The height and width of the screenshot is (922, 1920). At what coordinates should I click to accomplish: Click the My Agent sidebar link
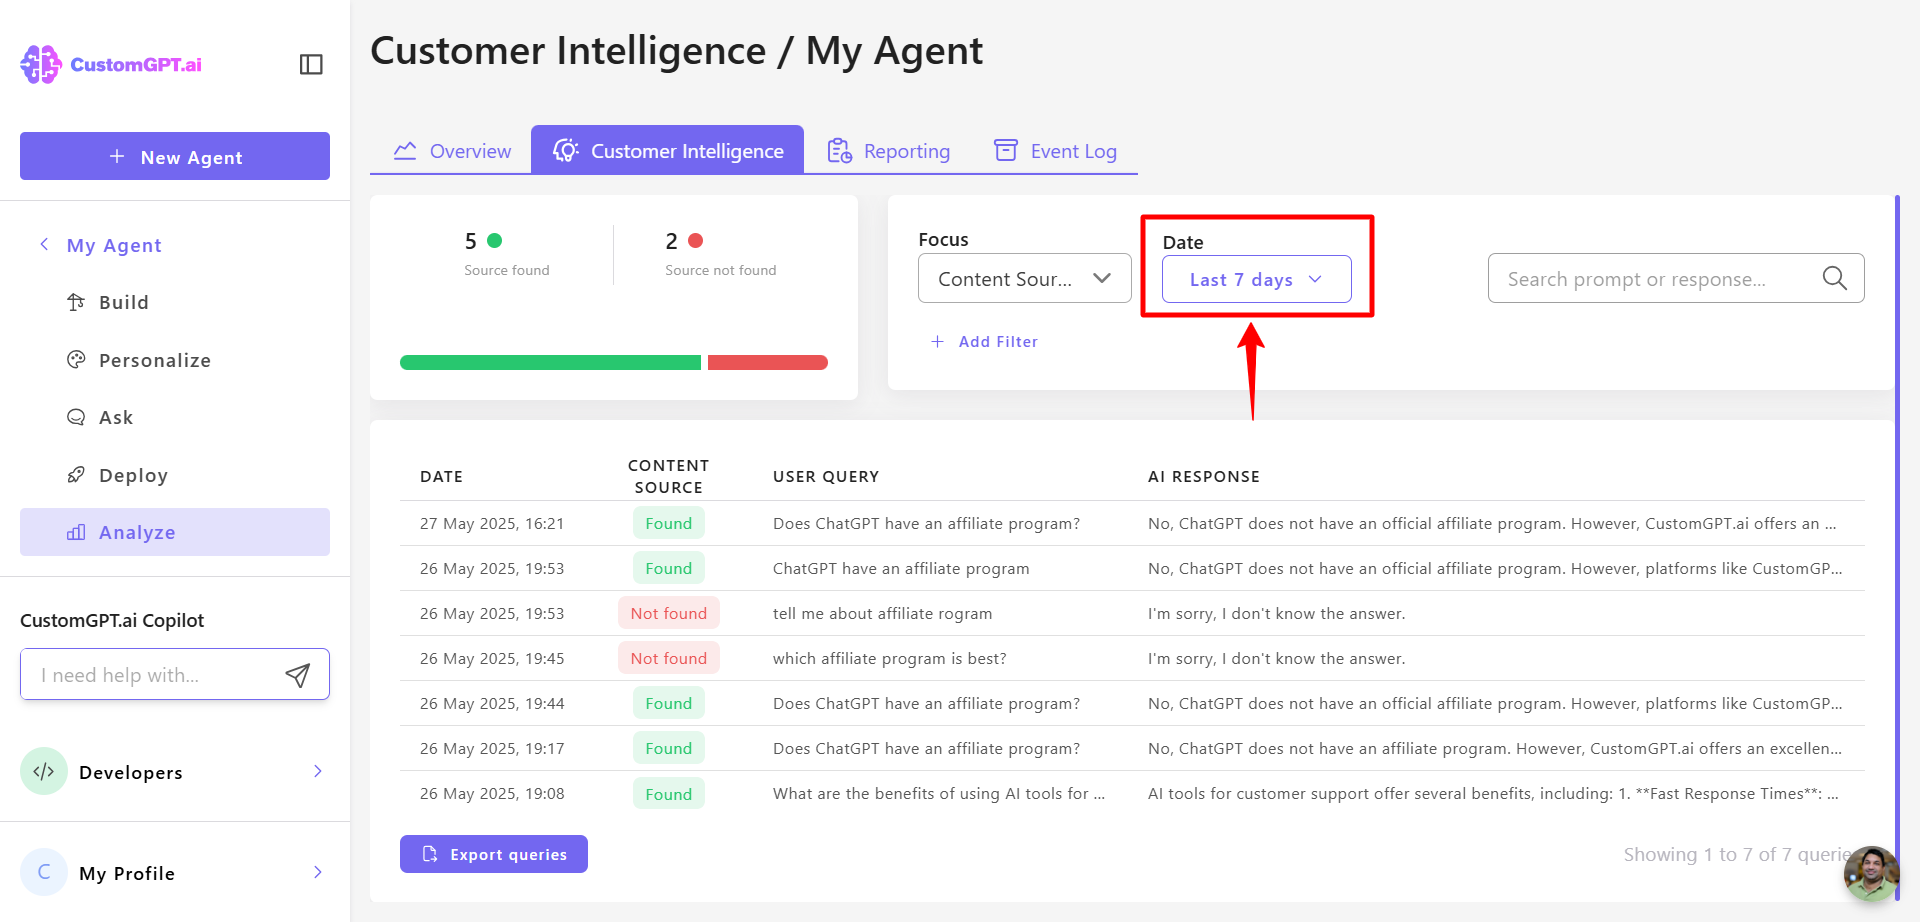pos(114,245)
